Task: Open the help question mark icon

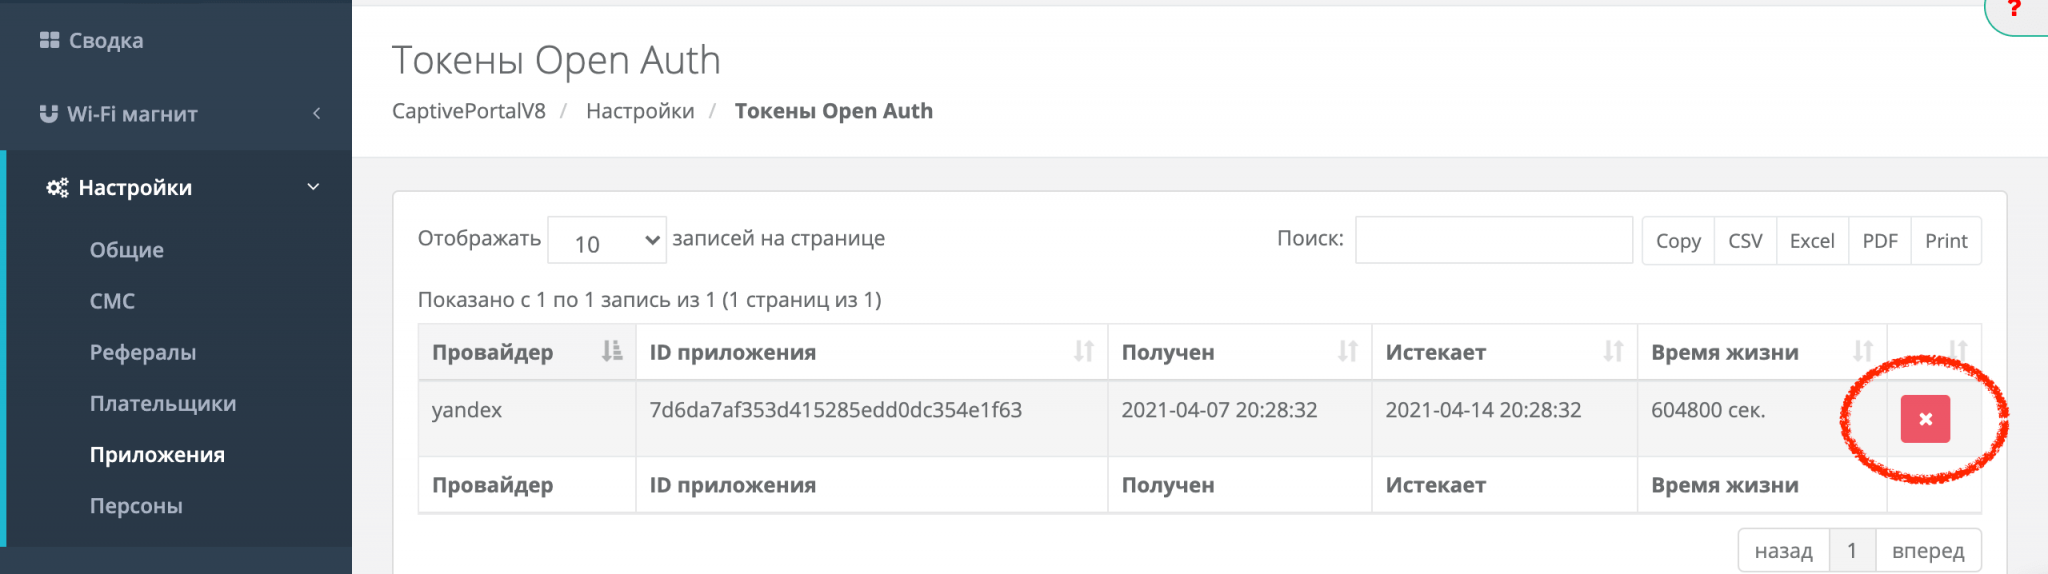Action: click(2014, 9)
